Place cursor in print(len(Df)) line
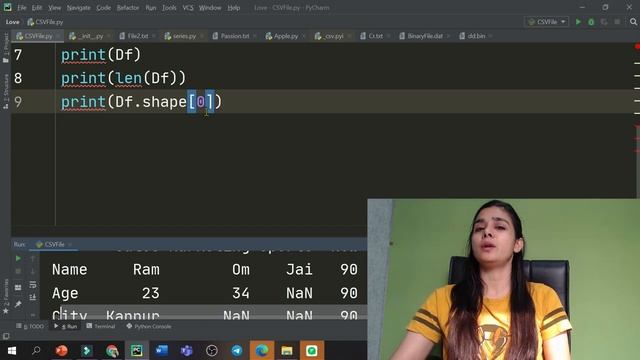Viewport: 640px width, 360px height. pyautogui.click(x=123, y=78)
